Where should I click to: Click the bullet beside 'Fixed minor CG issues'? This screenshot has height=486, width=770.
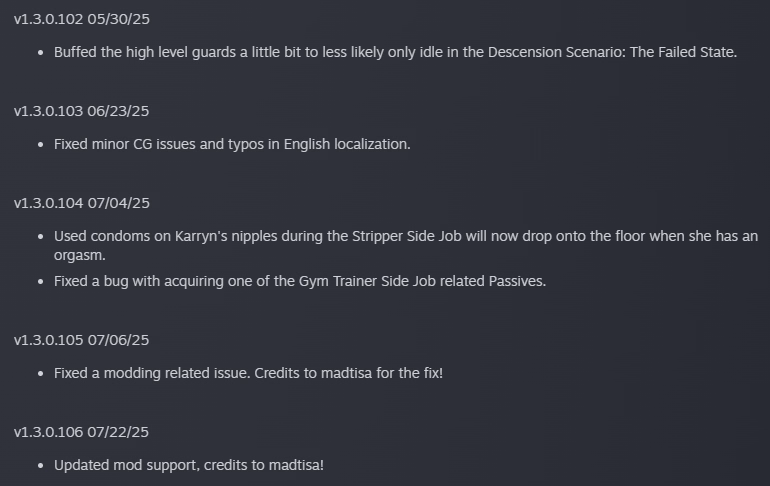pyautogui.click(x=40, y=144)
